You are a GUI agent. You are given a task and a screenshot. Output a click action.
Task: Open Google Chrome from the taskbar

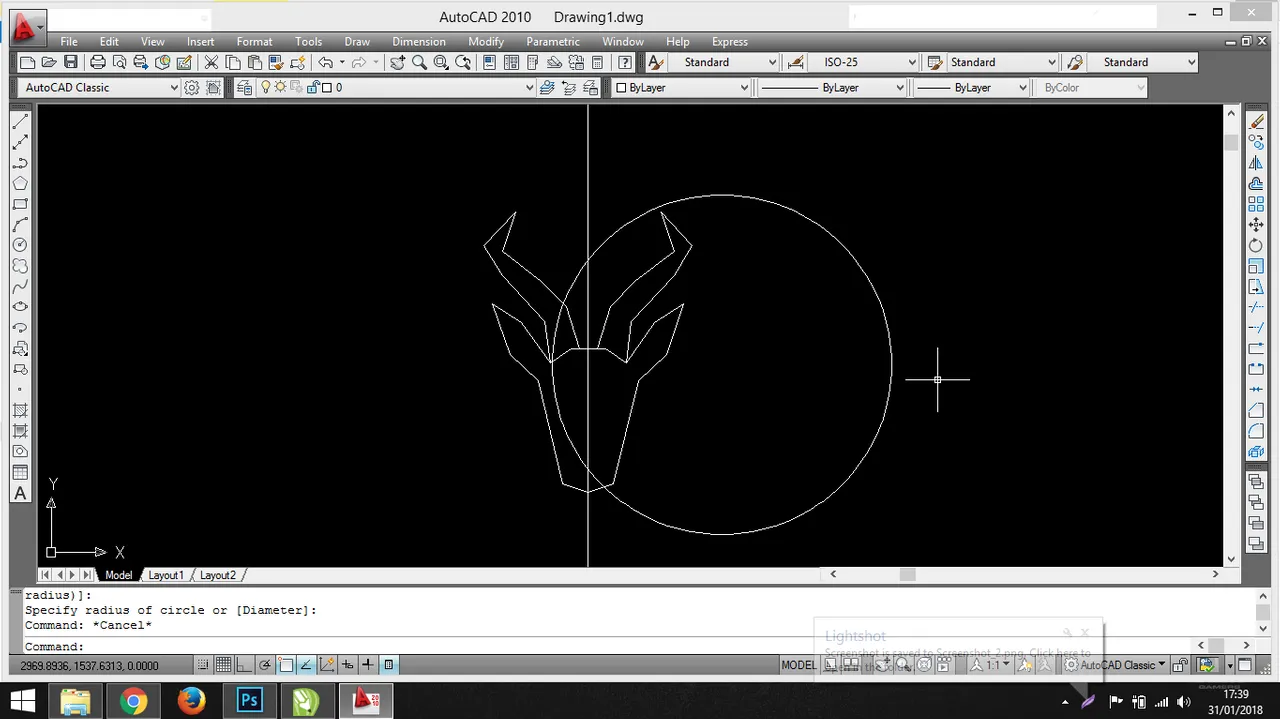point(133,701)
